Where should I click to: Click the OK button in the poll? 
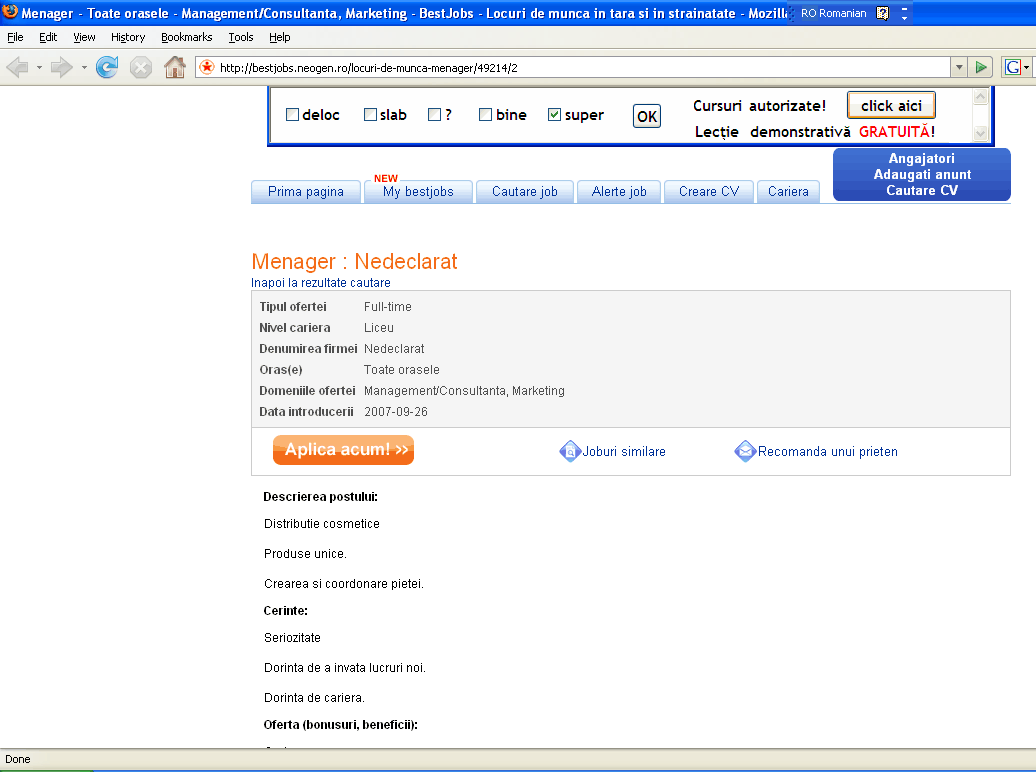point(647,116)
